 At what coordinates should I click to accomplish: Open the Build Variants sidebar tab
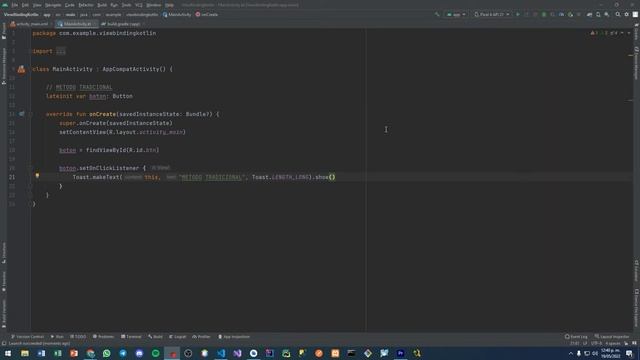[x=4, y=313]
